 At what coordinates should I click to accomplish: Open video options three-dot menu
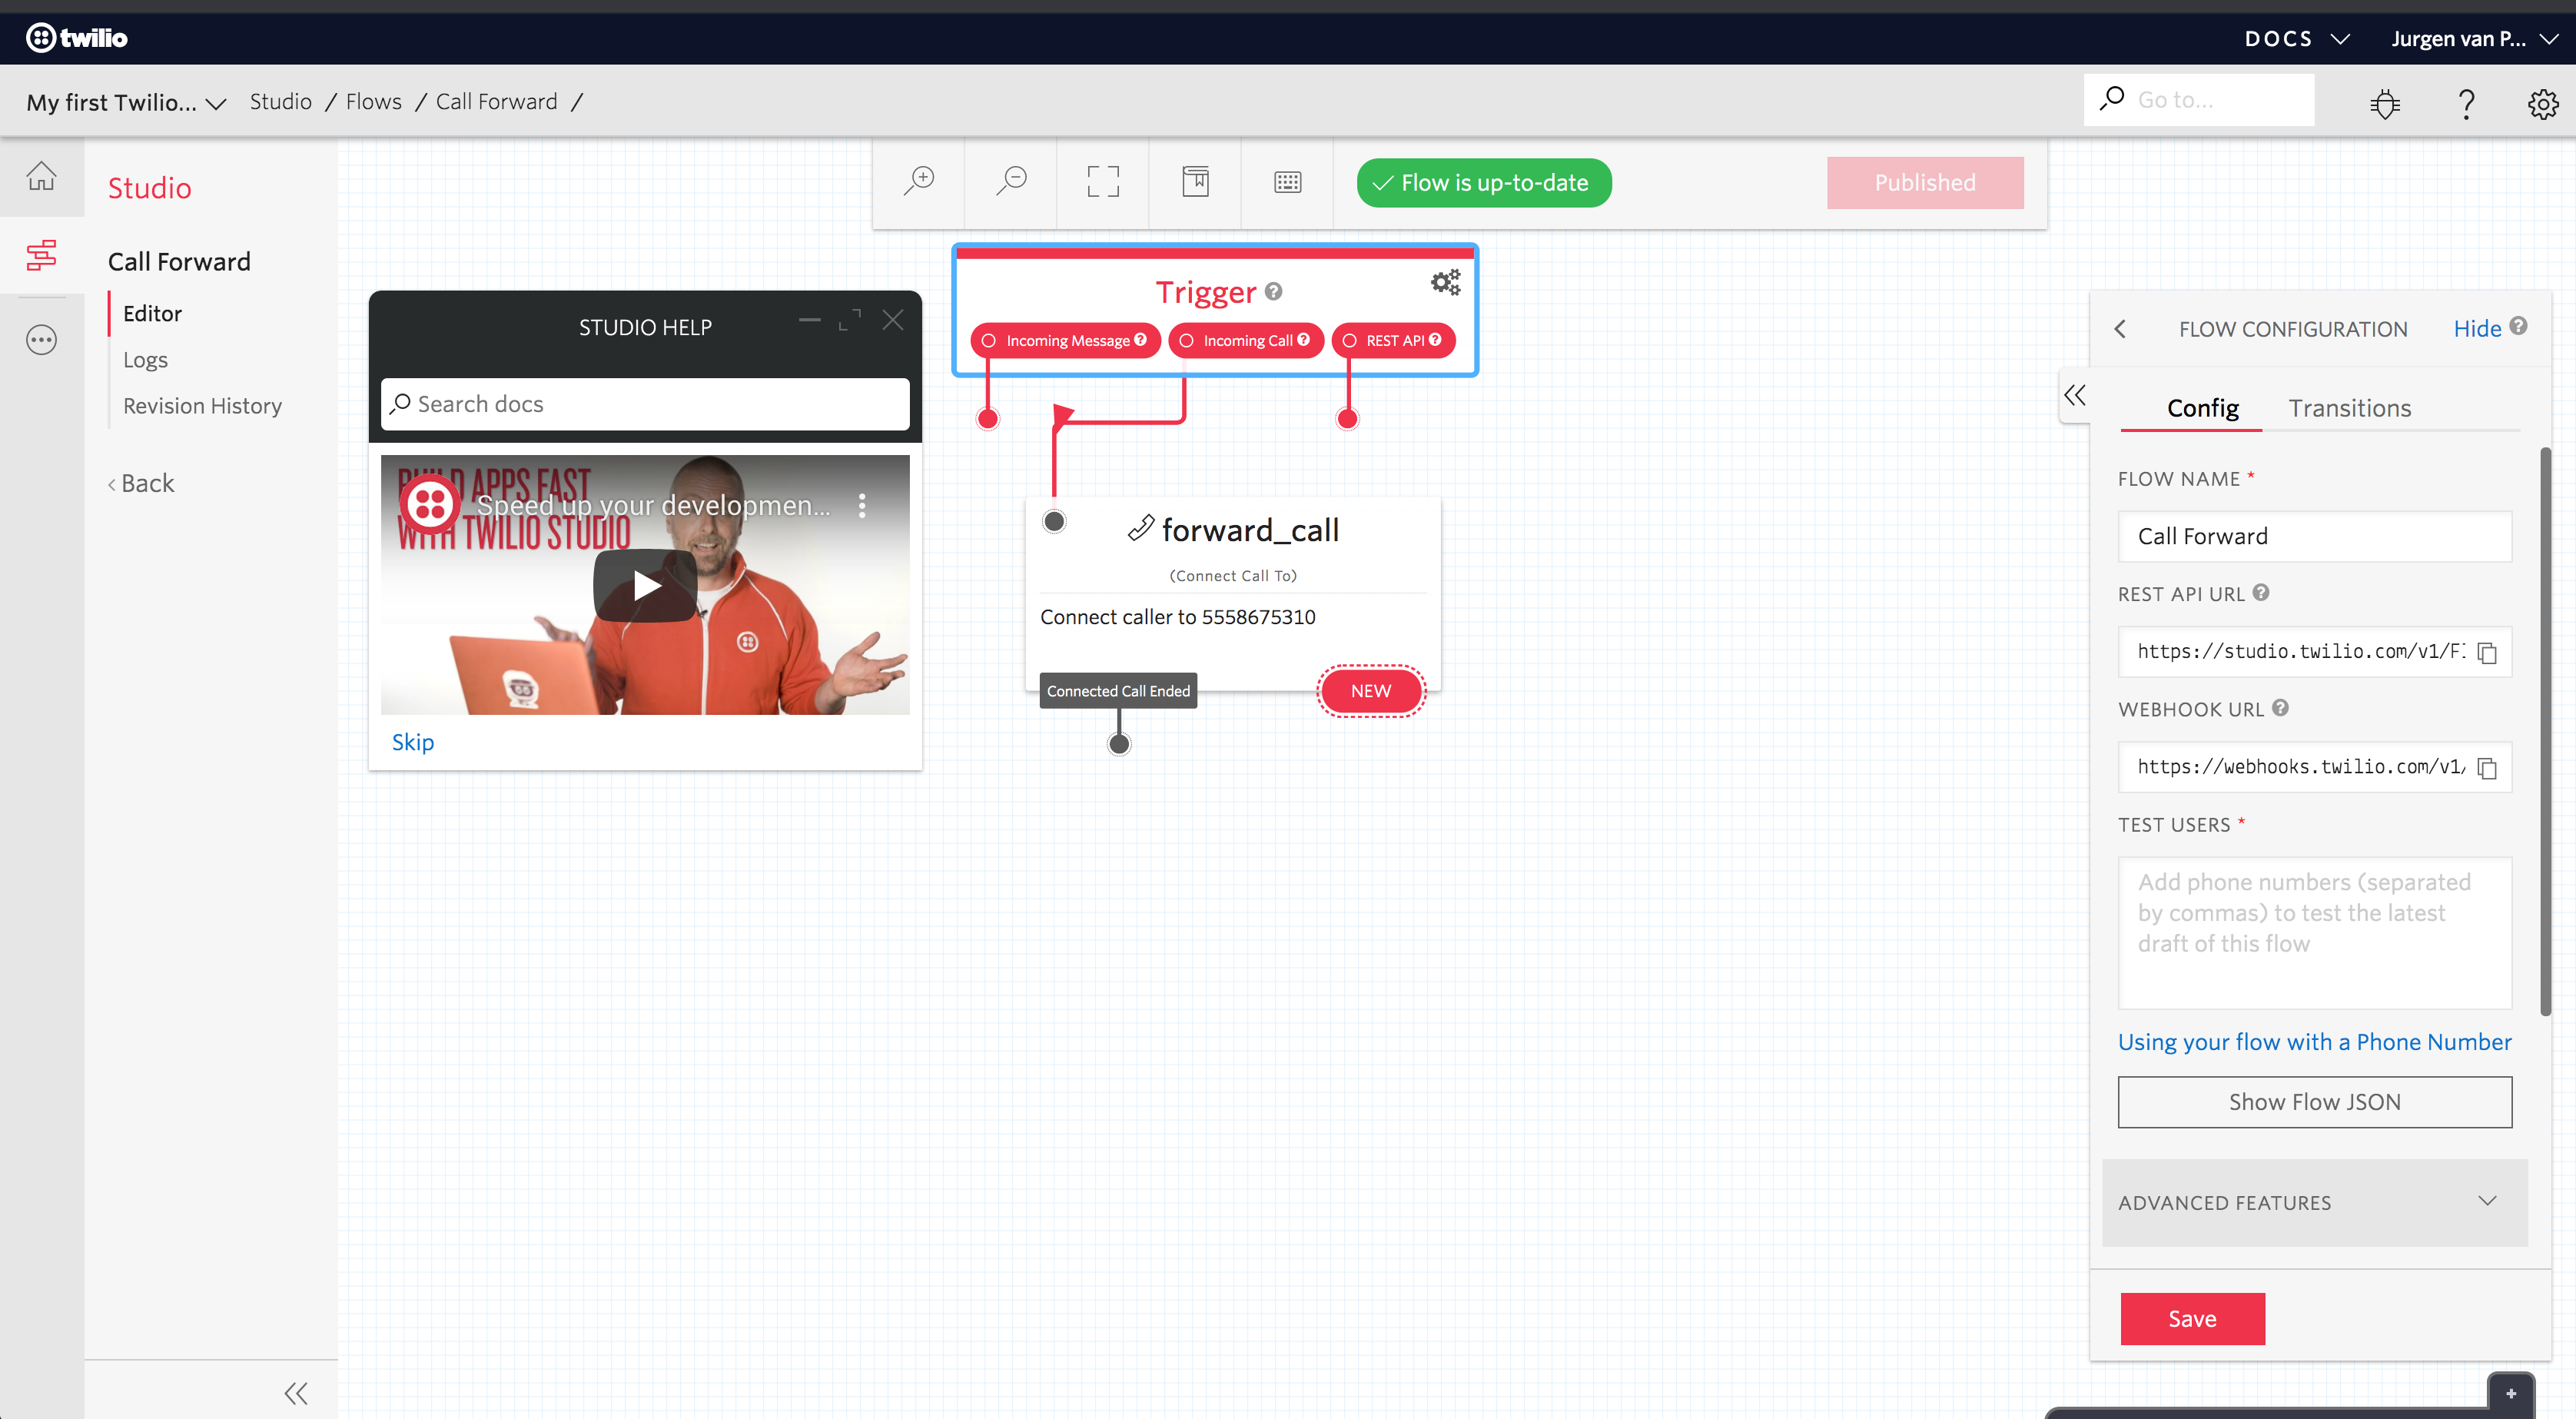coord(862,505)
